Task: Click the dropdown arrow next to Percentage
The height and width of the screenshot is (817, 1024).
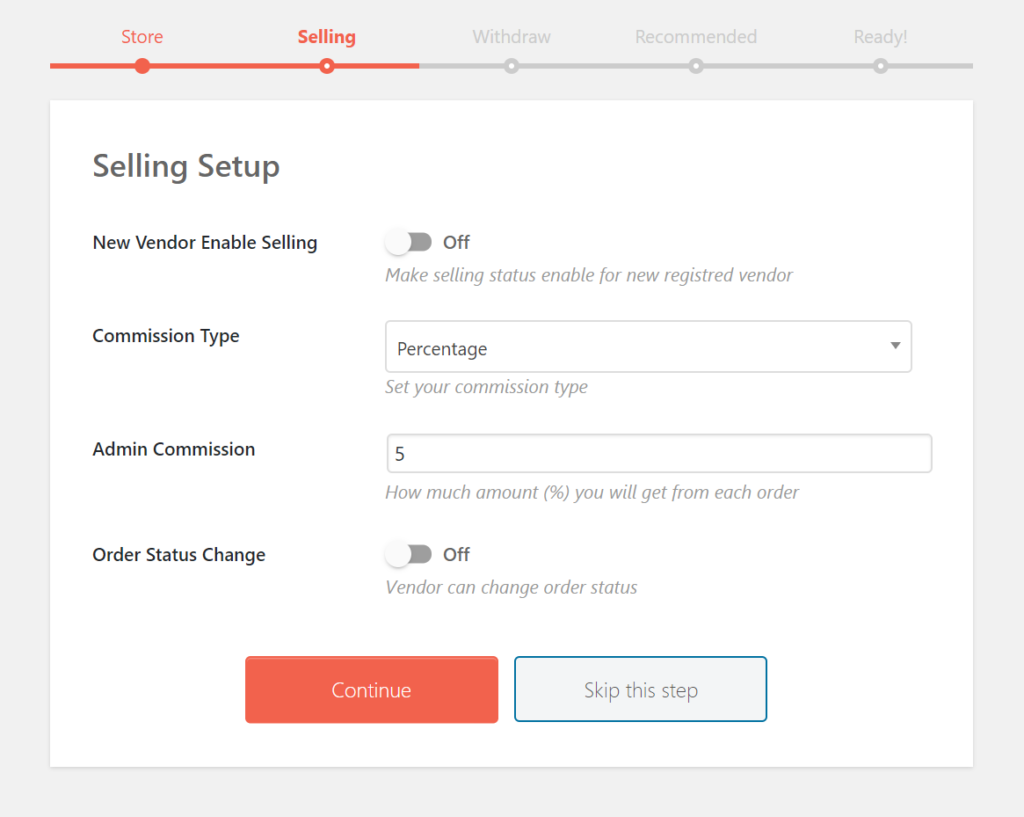Action: 895,346
